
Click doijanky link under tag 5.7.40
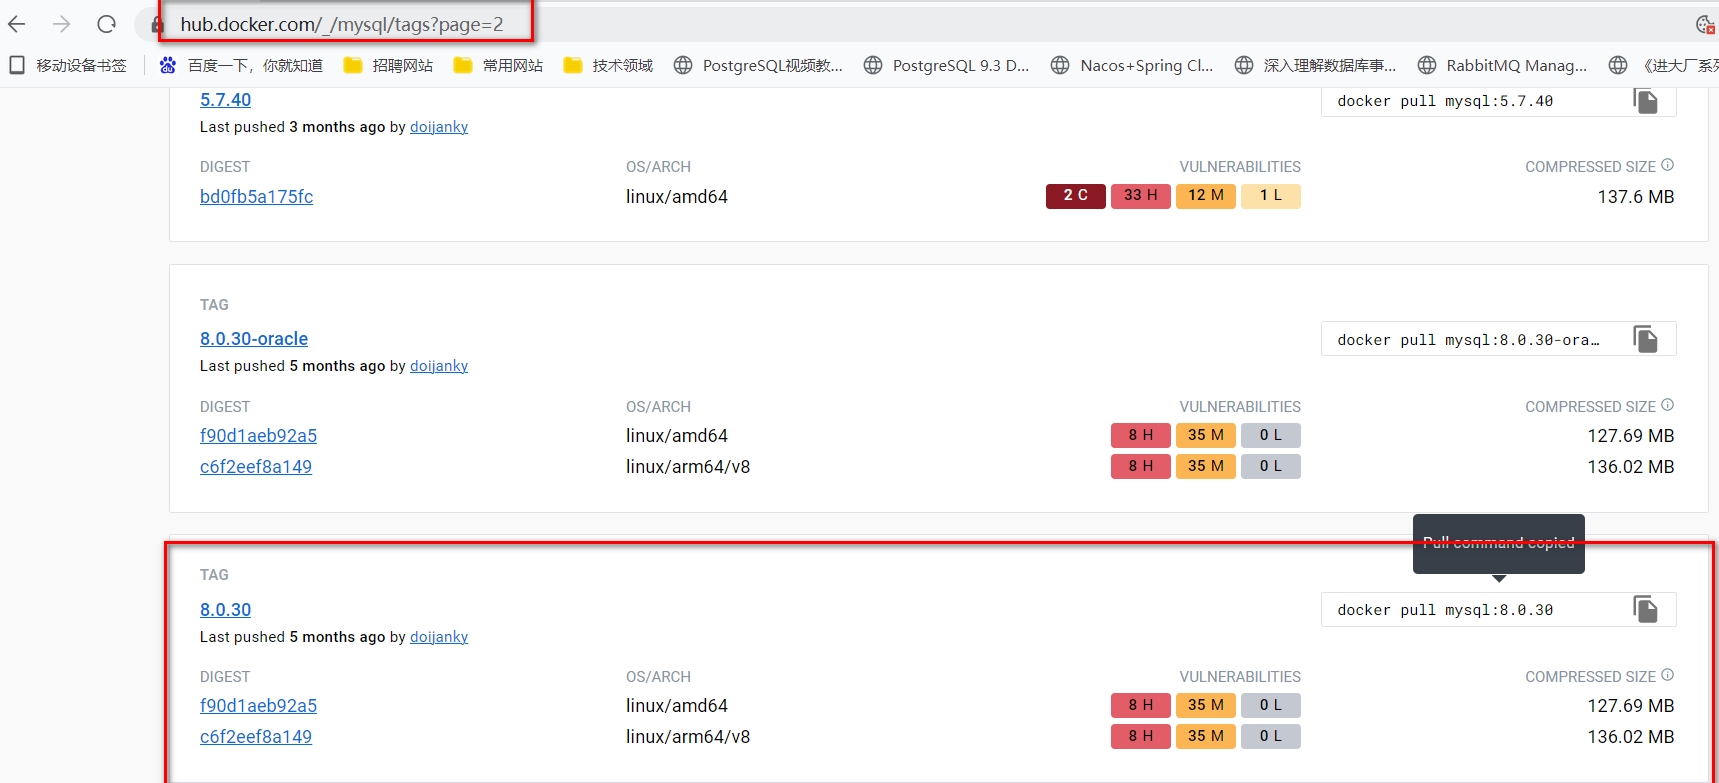[439, 127]
